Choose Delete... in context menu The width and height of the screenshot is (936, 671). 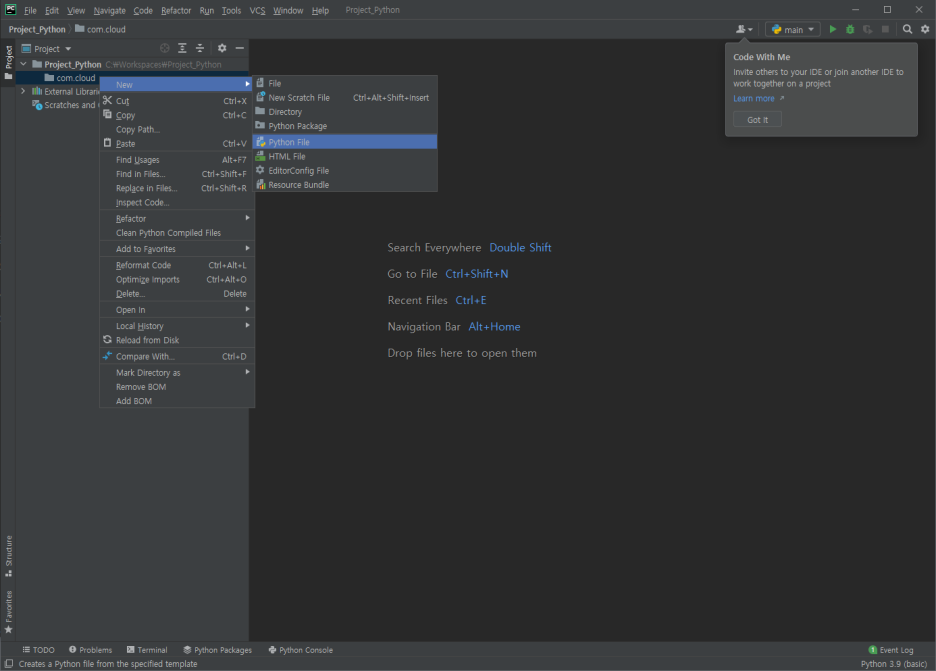177,294
